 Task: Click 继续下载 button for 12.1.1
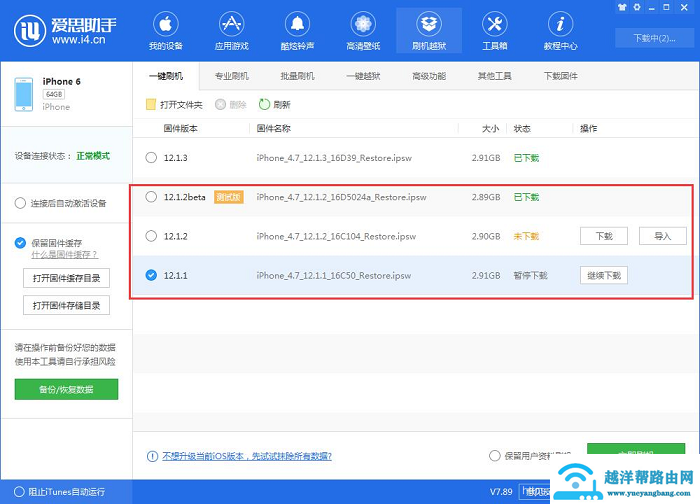pyautogui.click(x=604, y=275)
